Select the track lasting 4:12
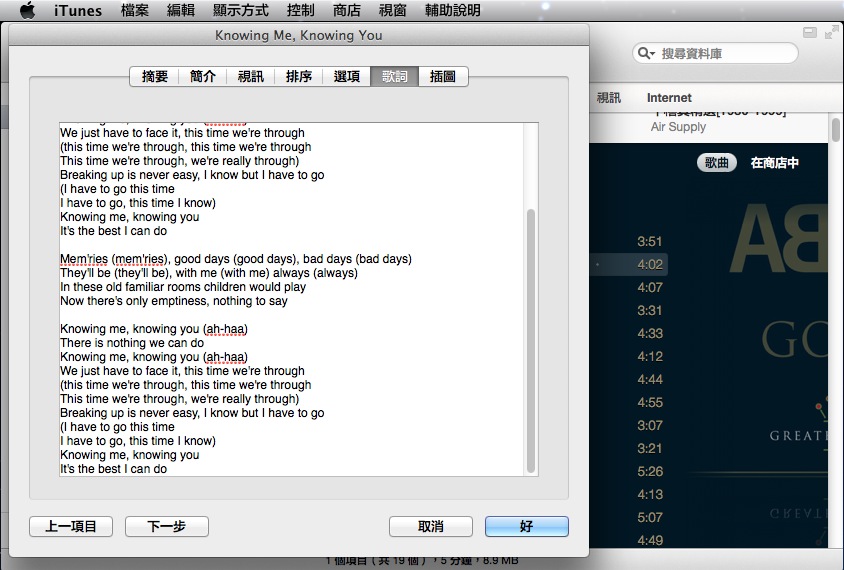This screenshot has width=844, height=570. click(649, 356)
